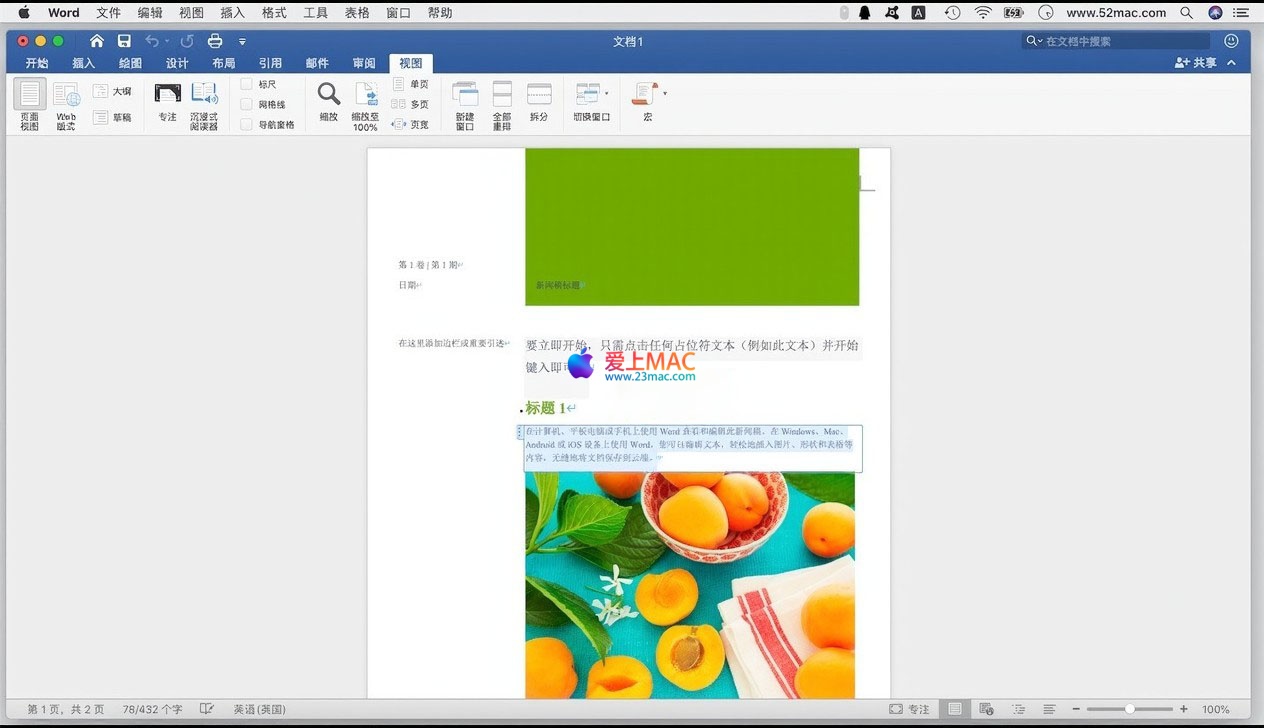
Task: Click the 全部重排 (Arrange All) icon
Action: coord(502,95)
